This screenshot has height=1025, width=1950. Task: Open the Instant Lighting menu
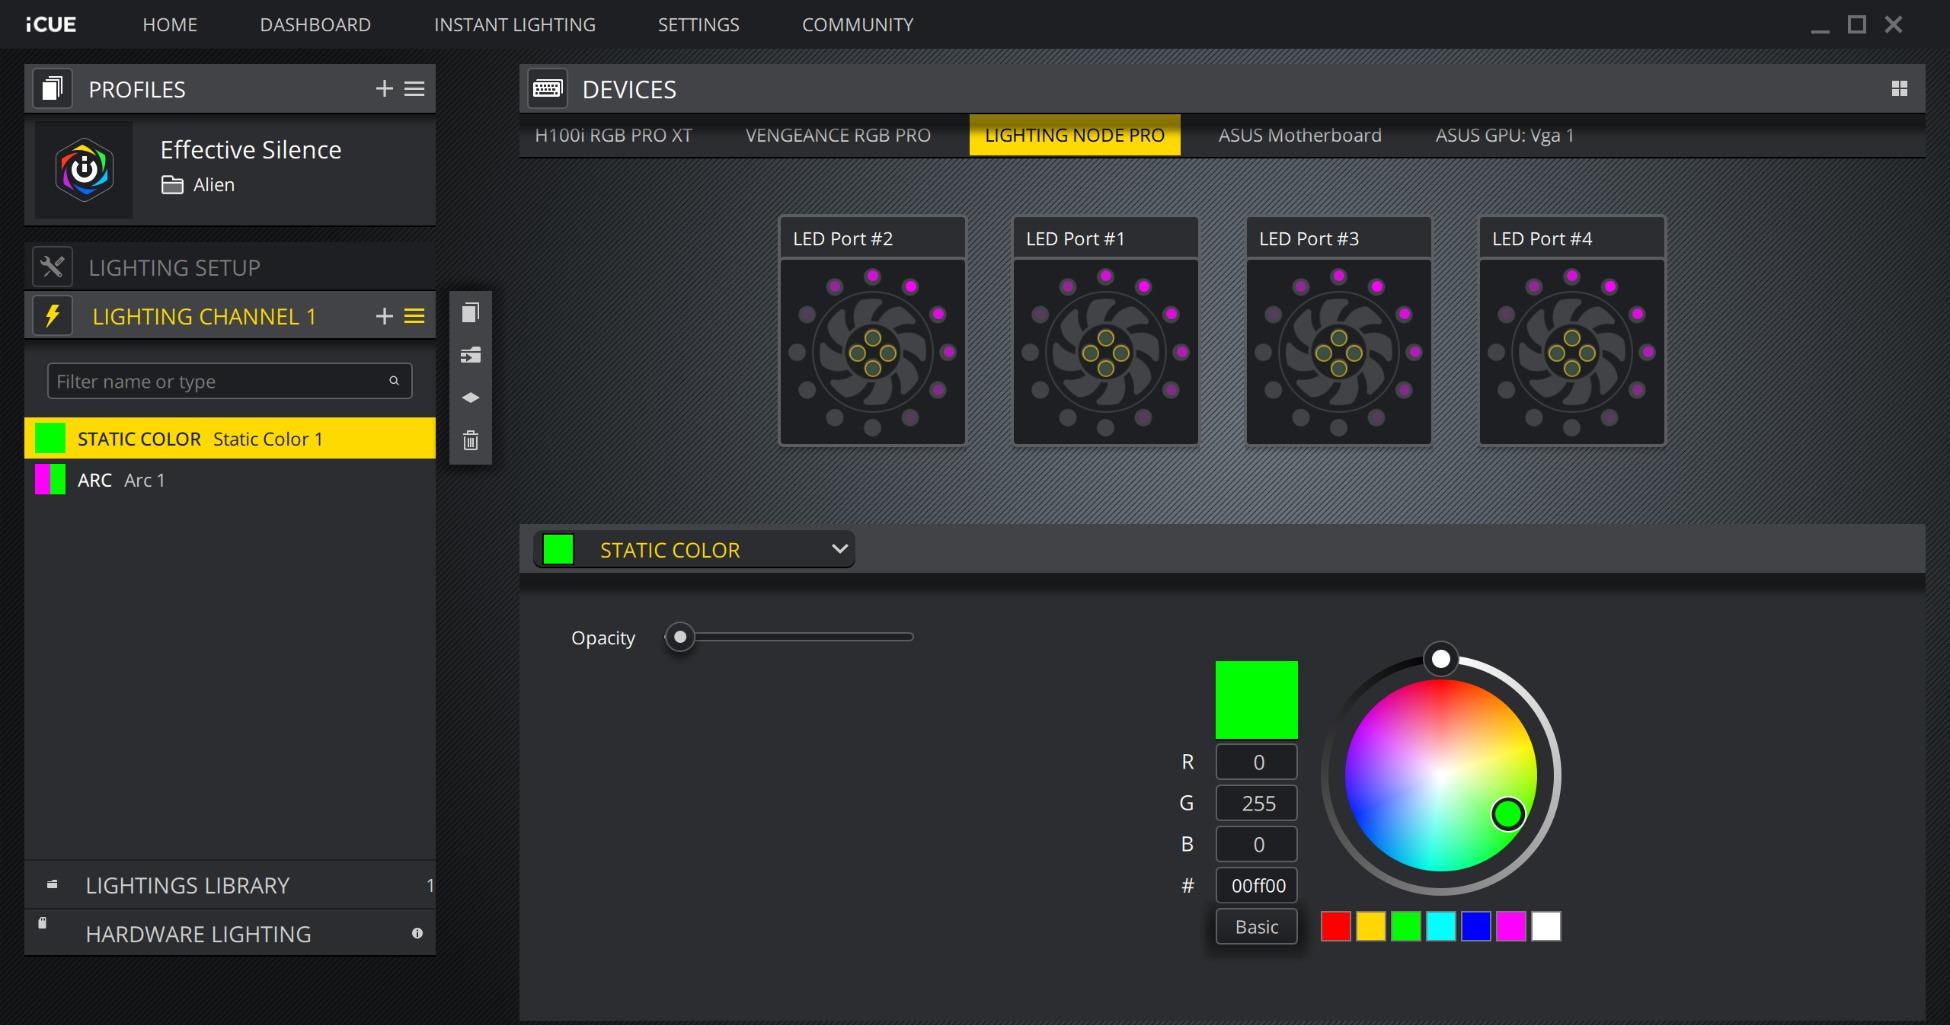514,24
